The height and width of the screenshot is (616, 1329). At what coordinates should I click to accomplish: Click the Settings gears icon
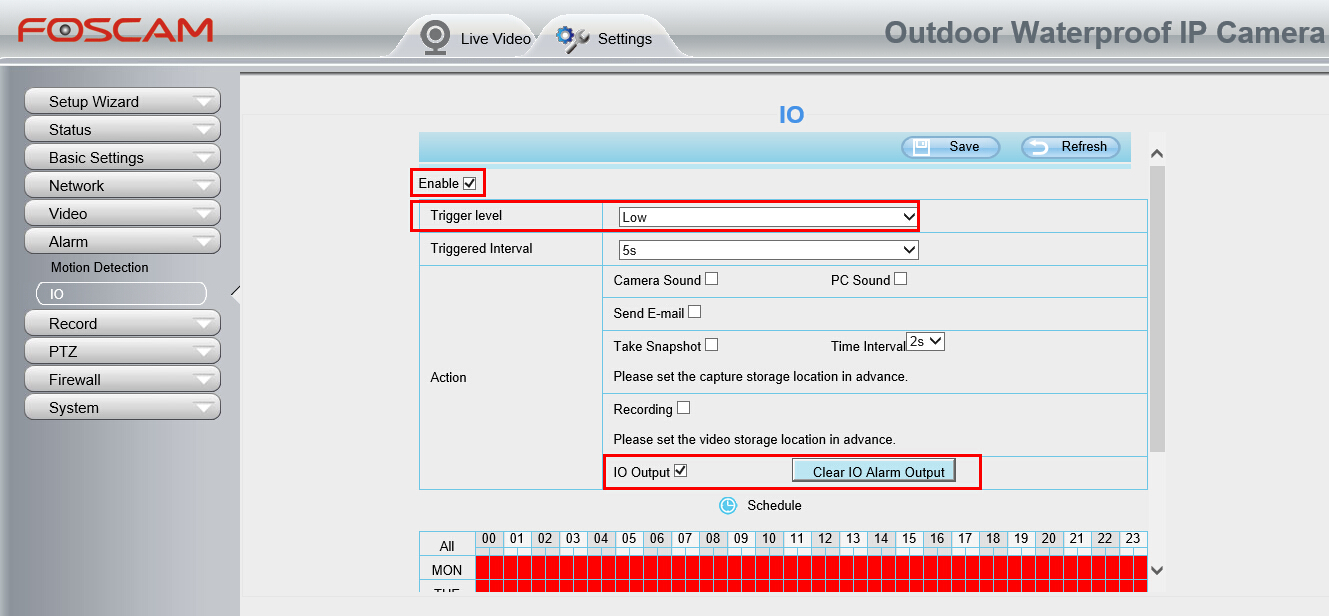[572, 38]
